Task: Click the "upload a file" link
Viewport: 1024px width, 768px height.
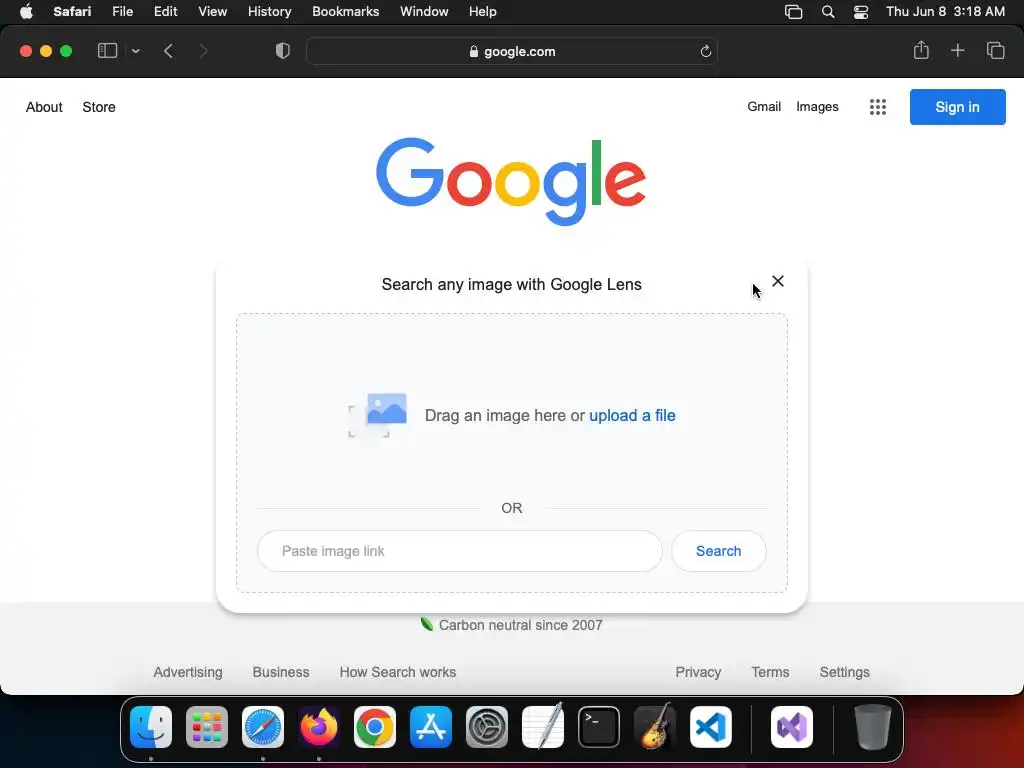Action: pyautogui.click(x=632, y=415)
